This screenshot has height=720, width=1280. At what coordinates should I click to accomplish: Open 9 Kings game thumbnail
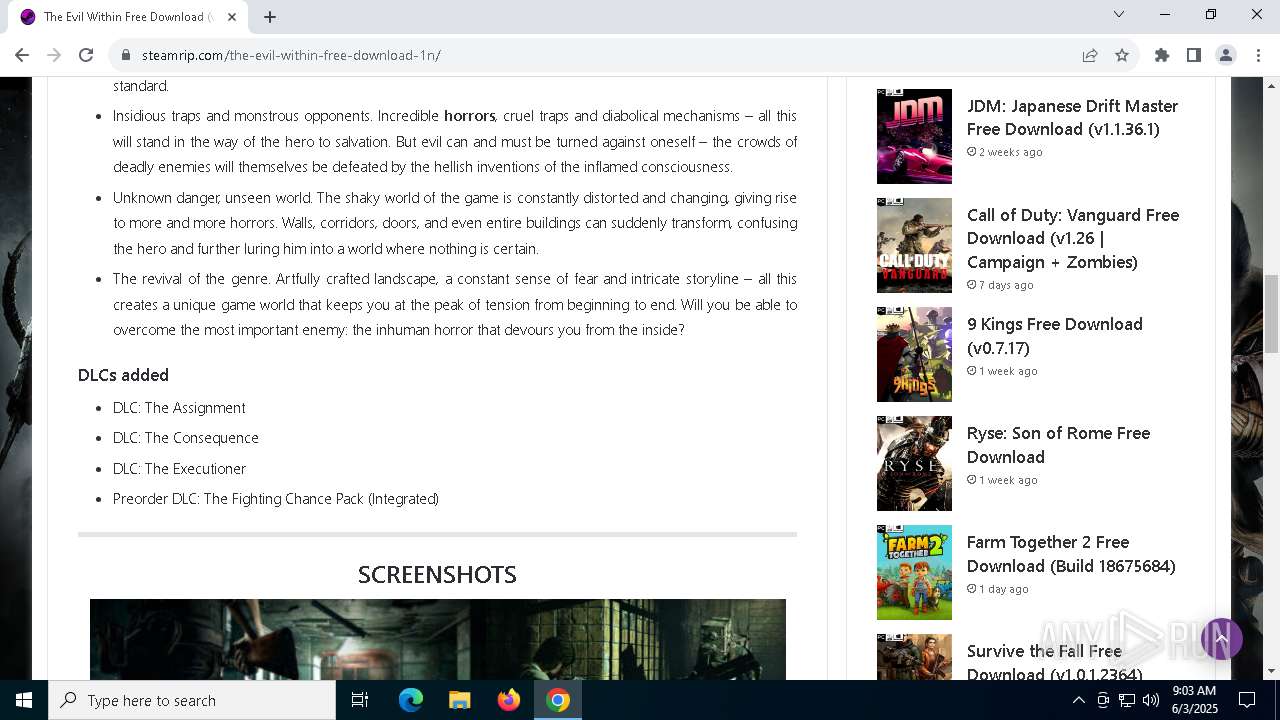914,354
